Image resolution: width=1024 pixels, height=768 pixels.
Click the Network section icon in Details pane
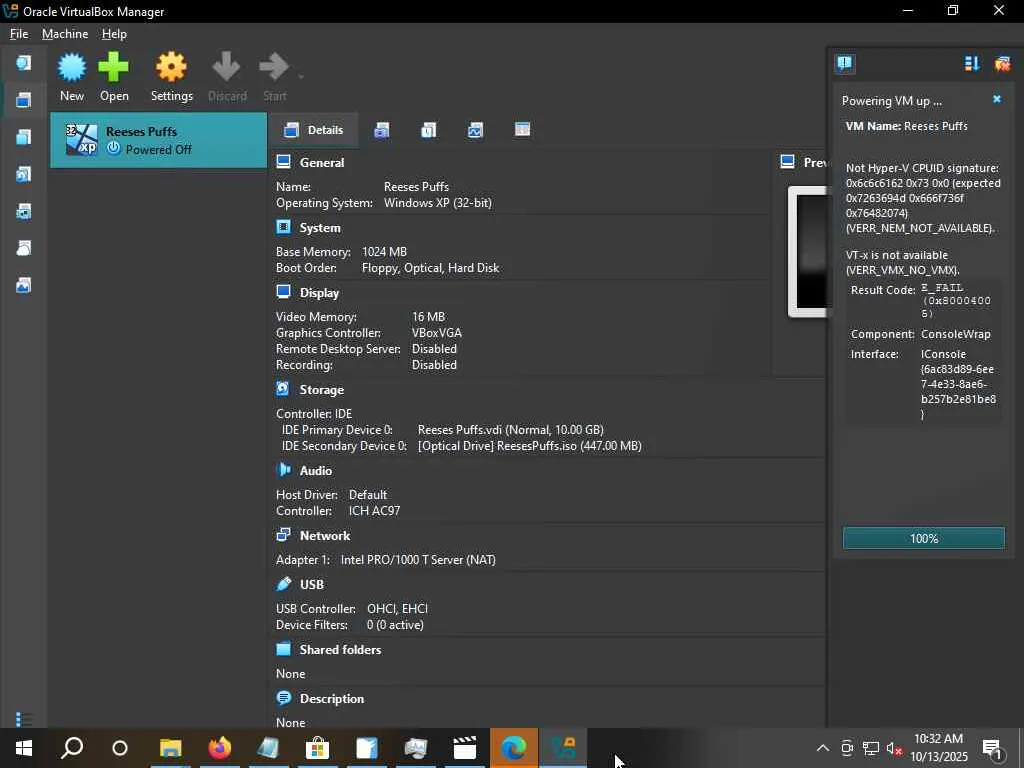coord(283,535)
